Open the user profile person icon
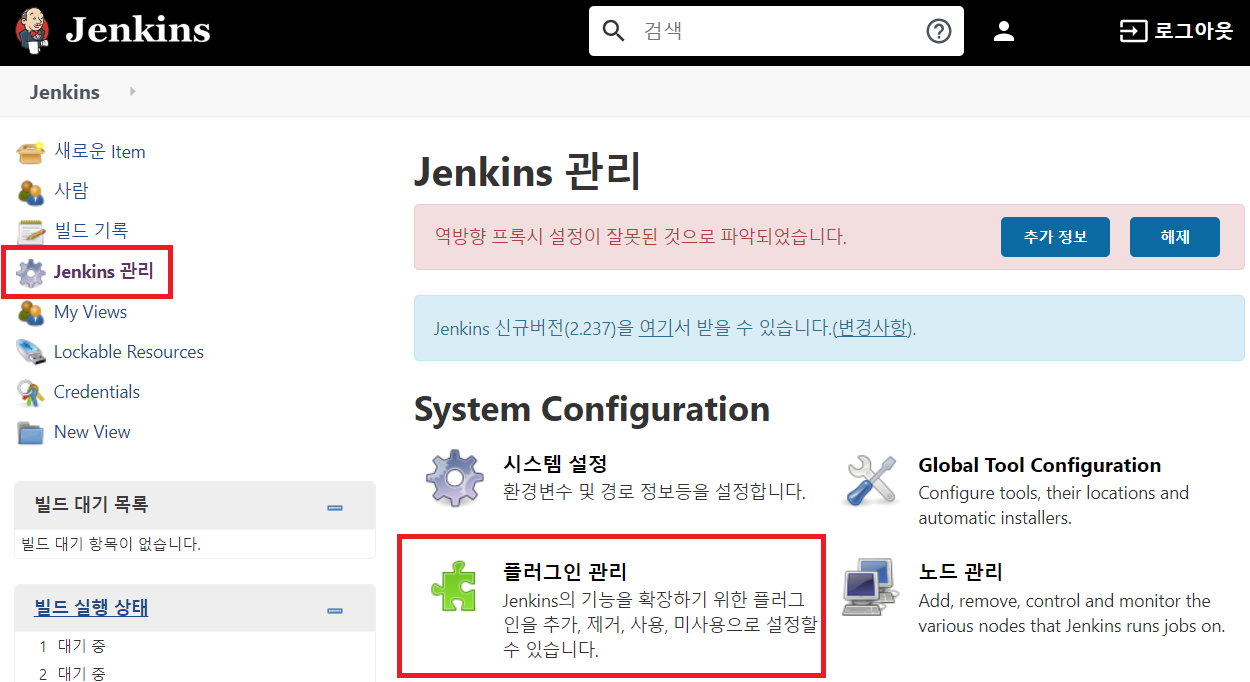Viewport: 1250px width, 682px height. (x=1004, y=31)
